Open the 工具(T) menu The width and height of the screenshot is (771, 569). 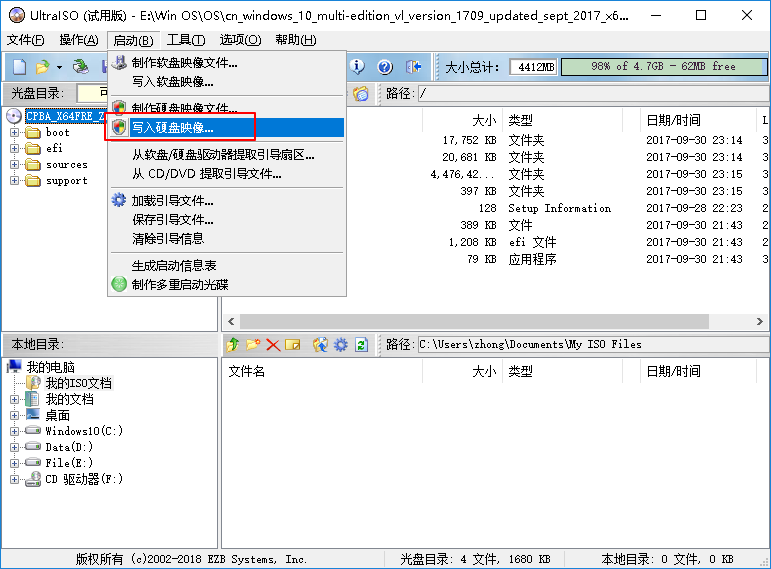coord(186,40)
